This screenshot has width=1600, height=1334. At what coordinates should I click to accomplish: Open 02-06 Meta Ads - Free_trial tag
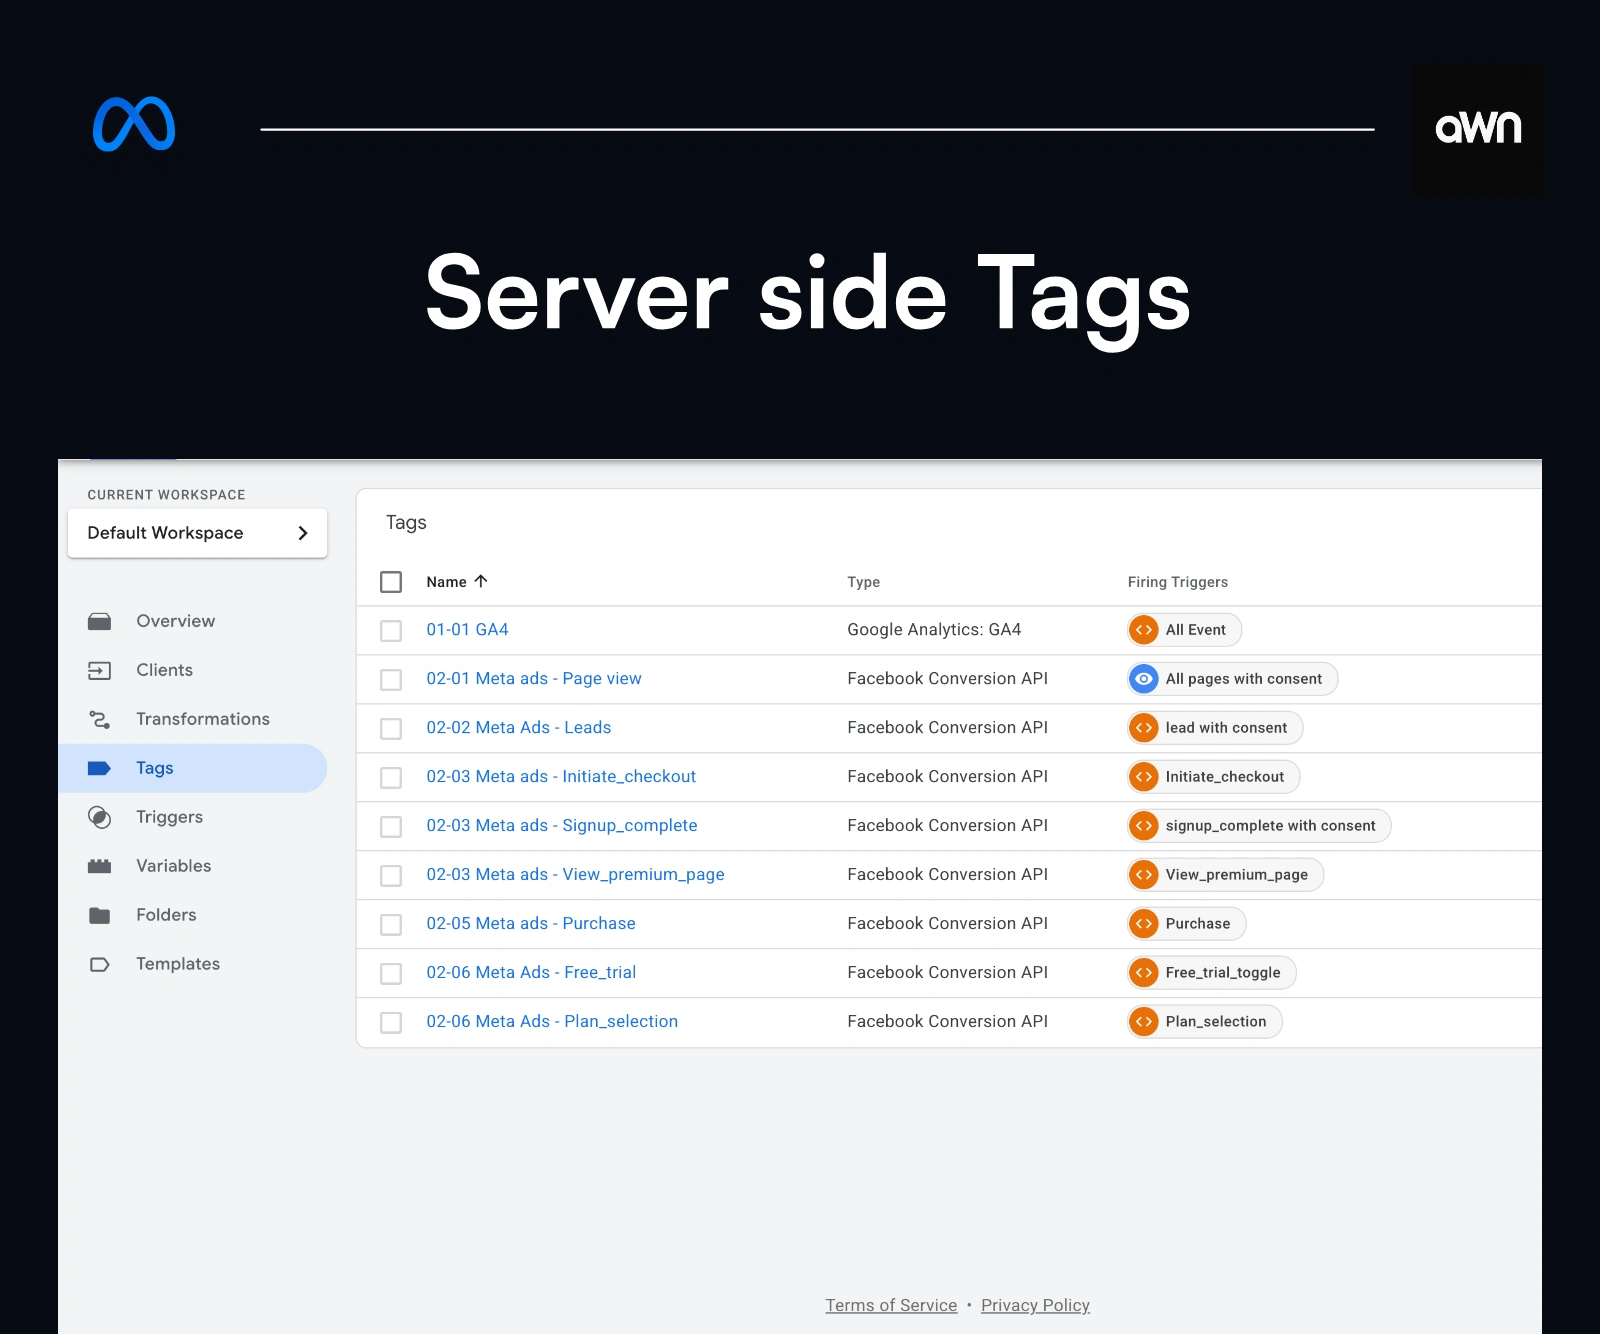(531, 973)
